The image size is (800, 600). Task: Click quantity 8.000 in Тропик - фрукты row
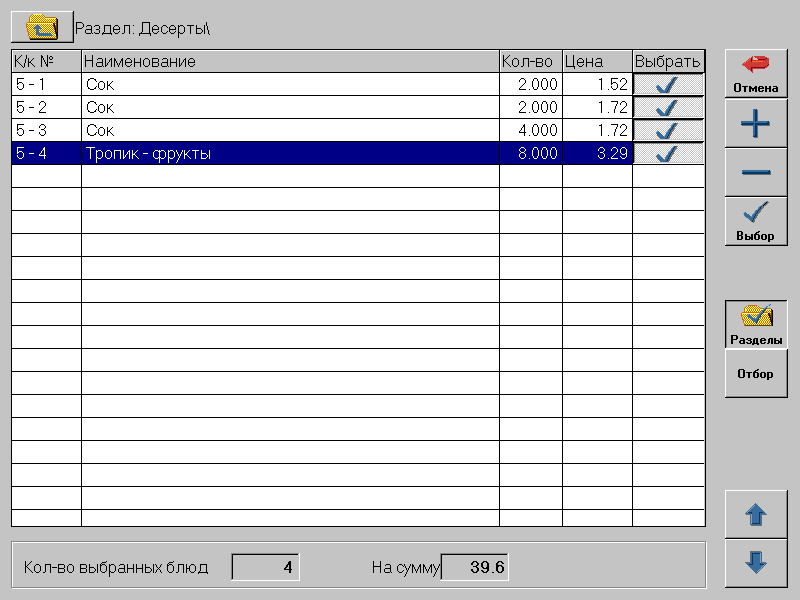[x=531, y=153]
